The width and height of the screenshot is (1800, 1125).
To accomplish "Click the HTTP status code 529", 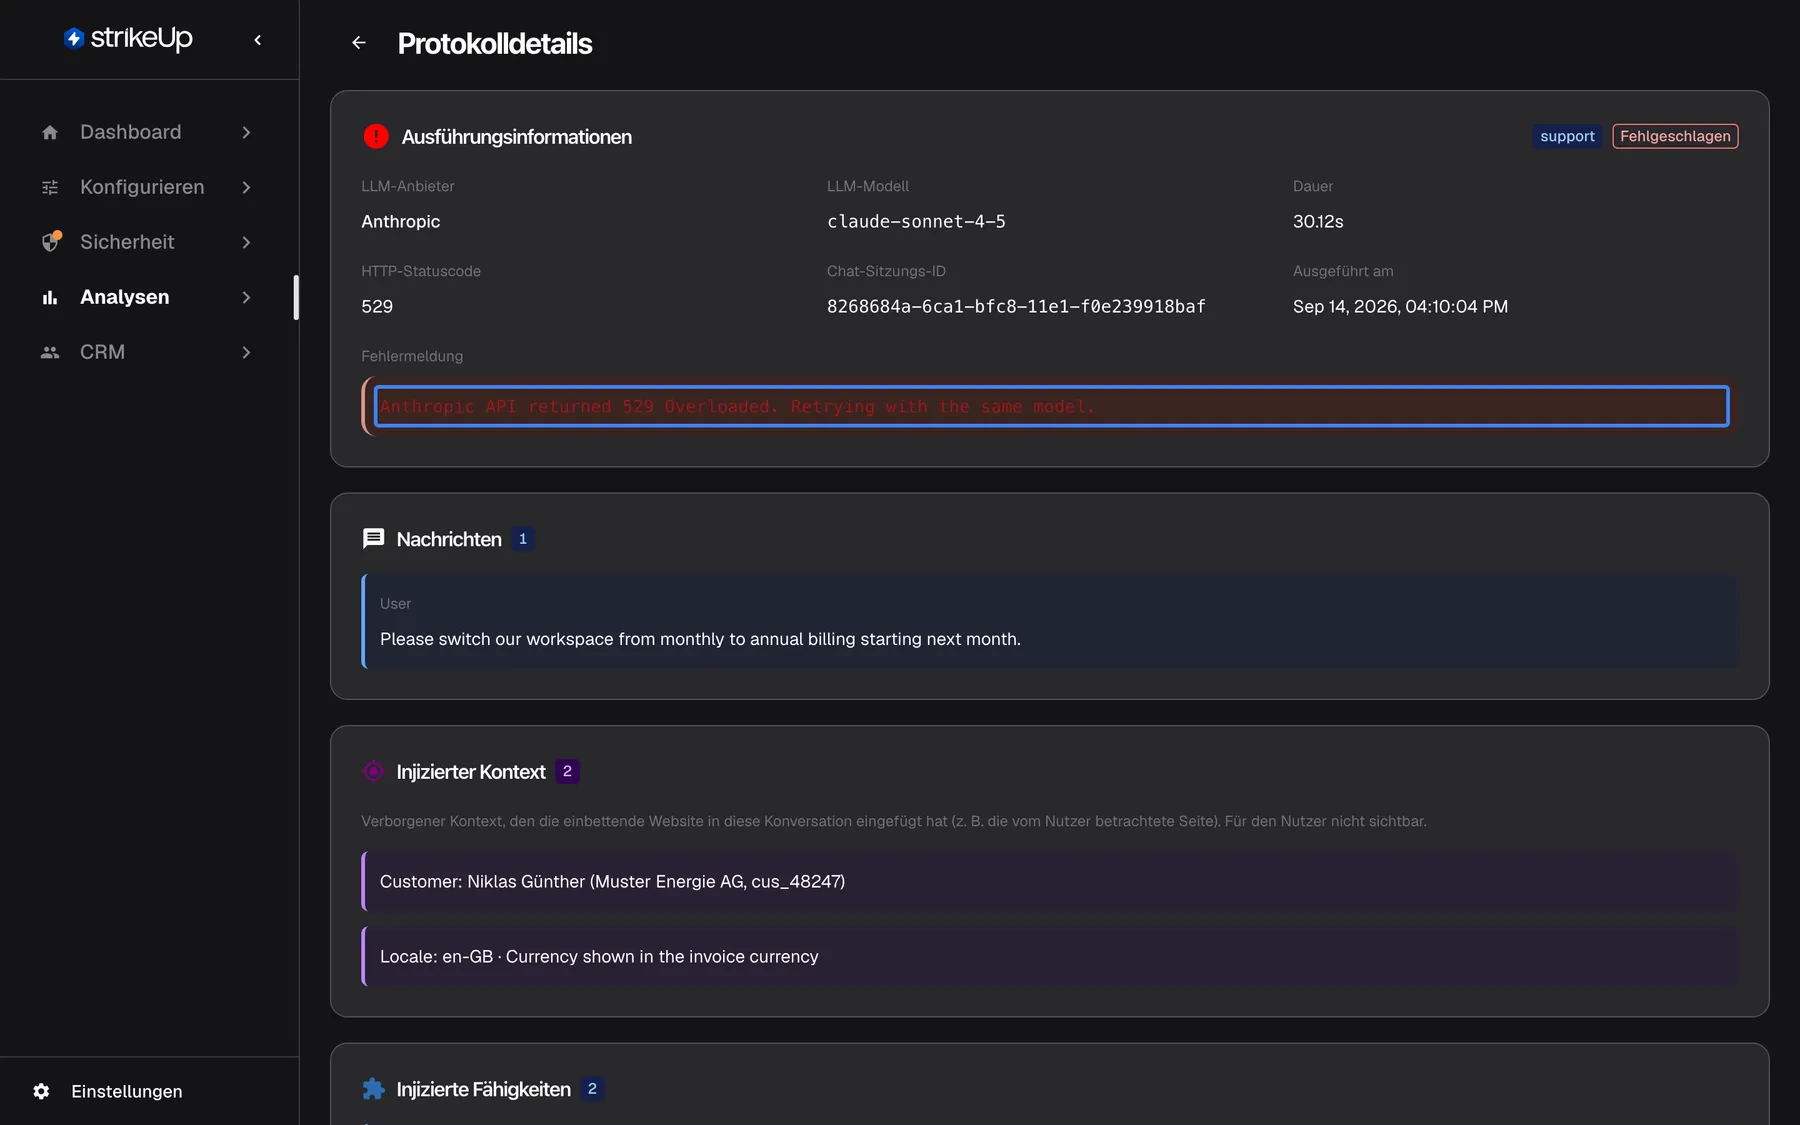I will (x=377, y=306).
